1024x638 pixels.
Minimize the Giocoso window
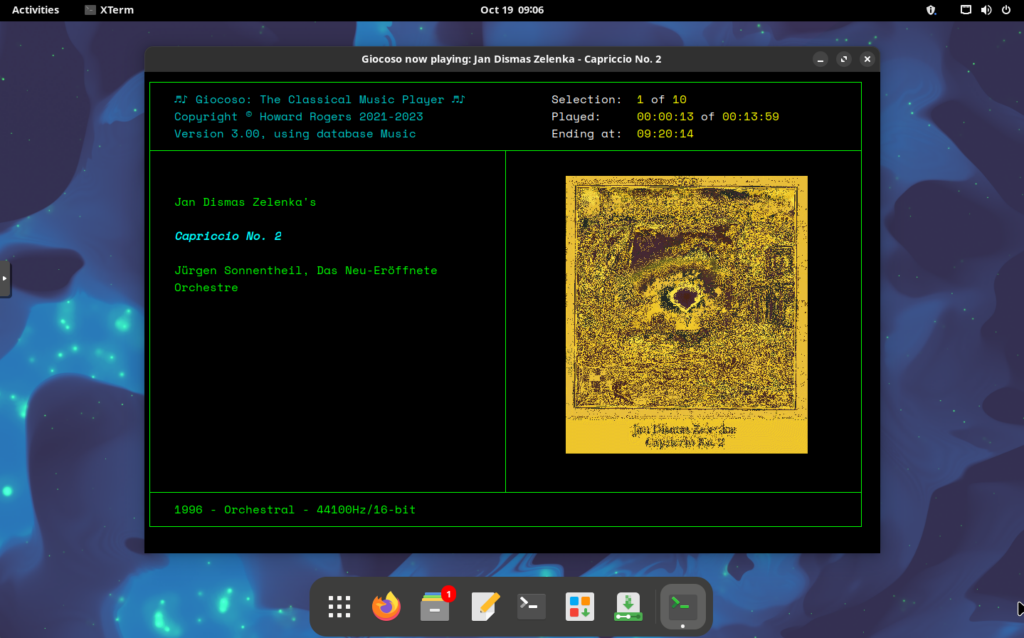(x=820, y=59)
